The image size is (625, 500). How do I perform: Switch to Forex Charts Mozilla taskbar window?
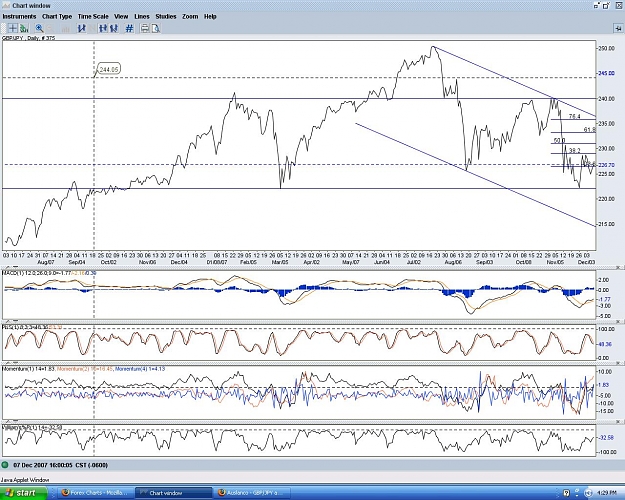tap(96, 493)
